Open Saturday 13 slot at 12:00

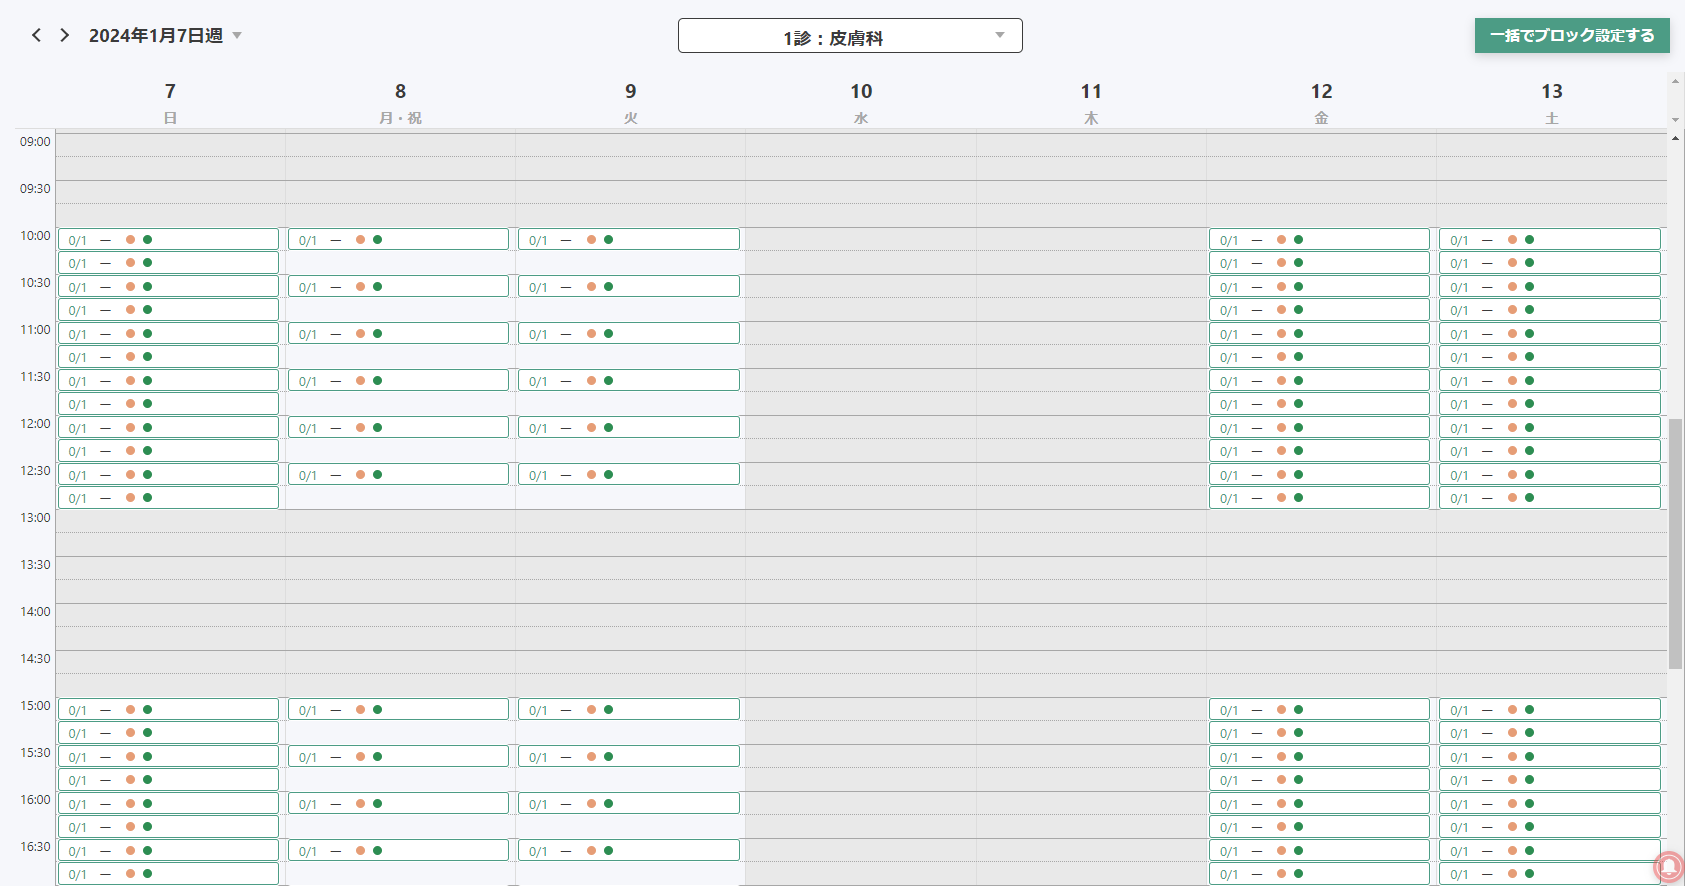click(x=1550, y=427)
